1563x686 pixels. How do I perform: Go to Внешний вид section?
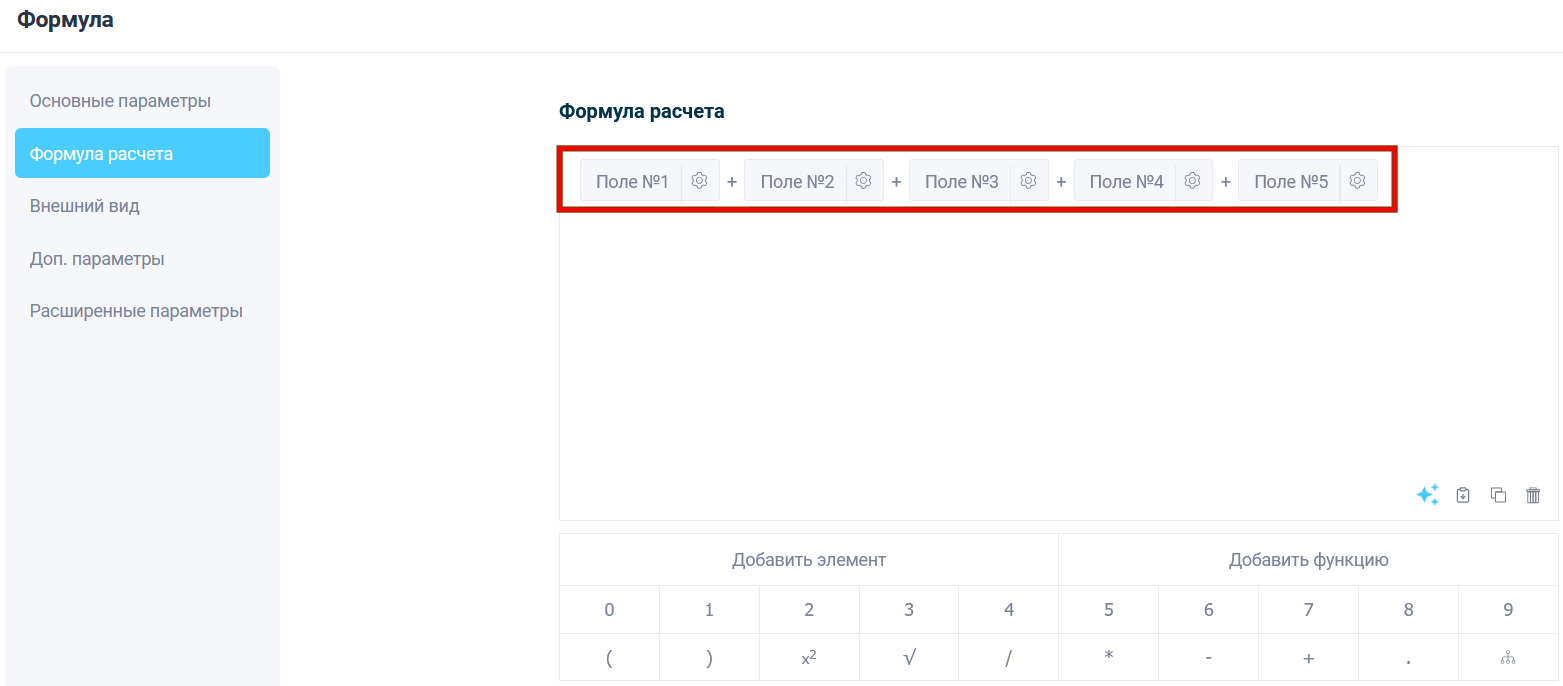tap(142, 207)
